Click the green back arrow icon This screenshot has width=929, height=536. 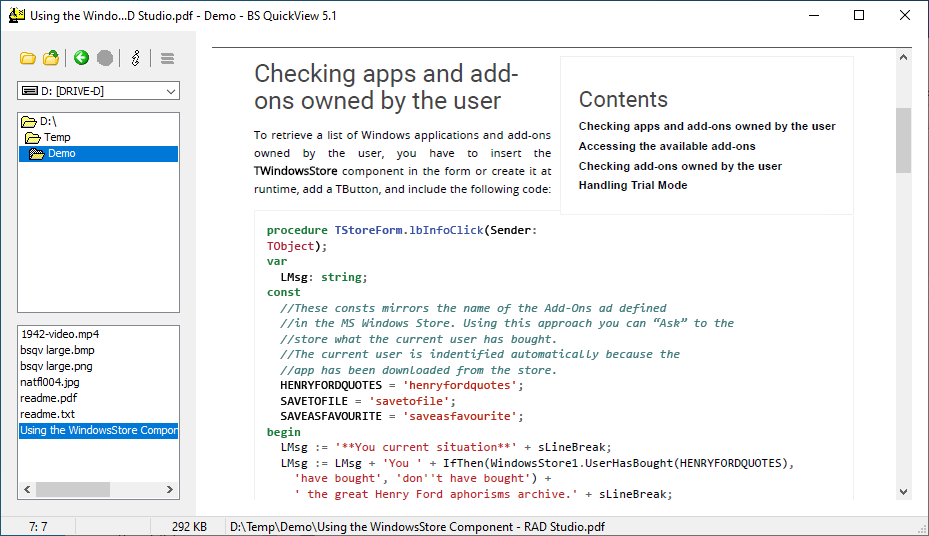(81, 57)
